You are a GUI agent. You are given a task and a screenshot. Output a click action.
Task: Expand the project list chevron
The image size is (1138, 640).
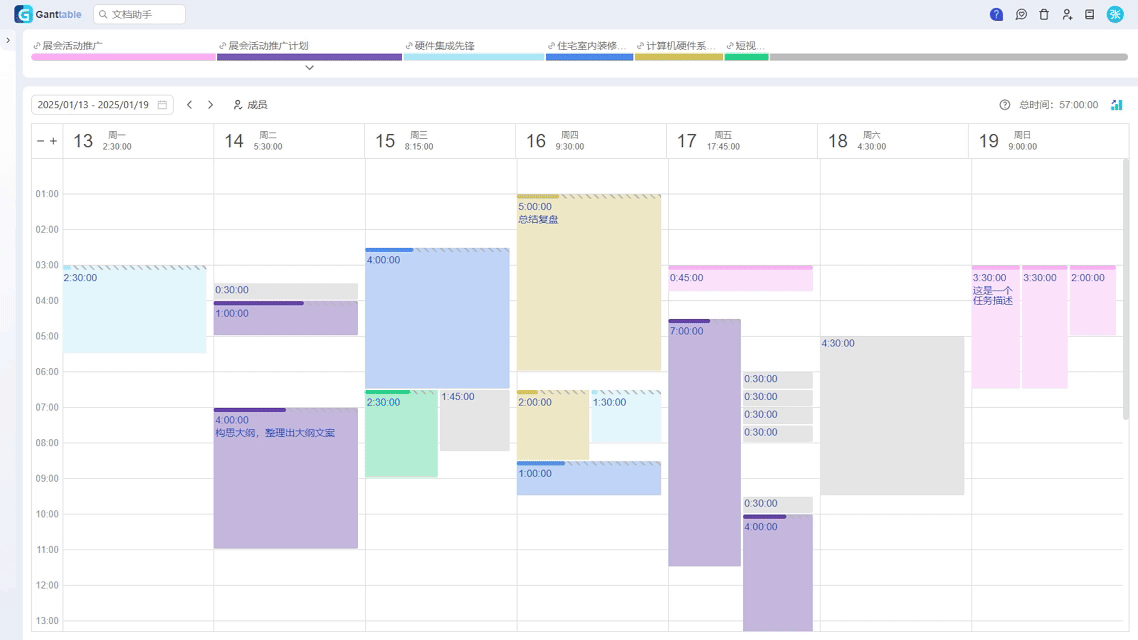pos(309,68)
